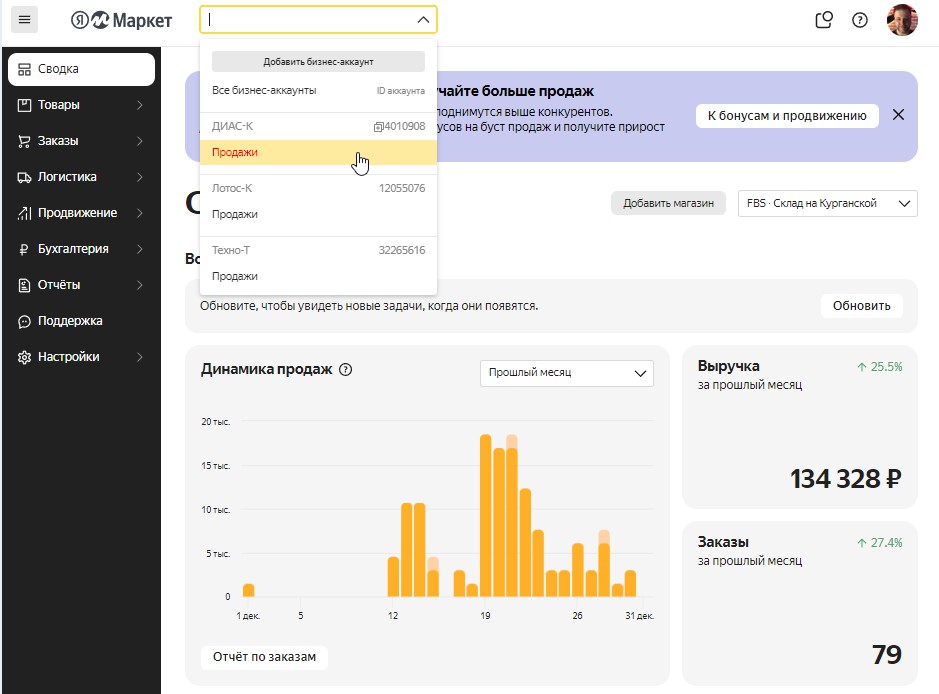939x694 pixels.
Task: Click the Добавить бизнес-аккаунт button
Action: click(318, 62)
